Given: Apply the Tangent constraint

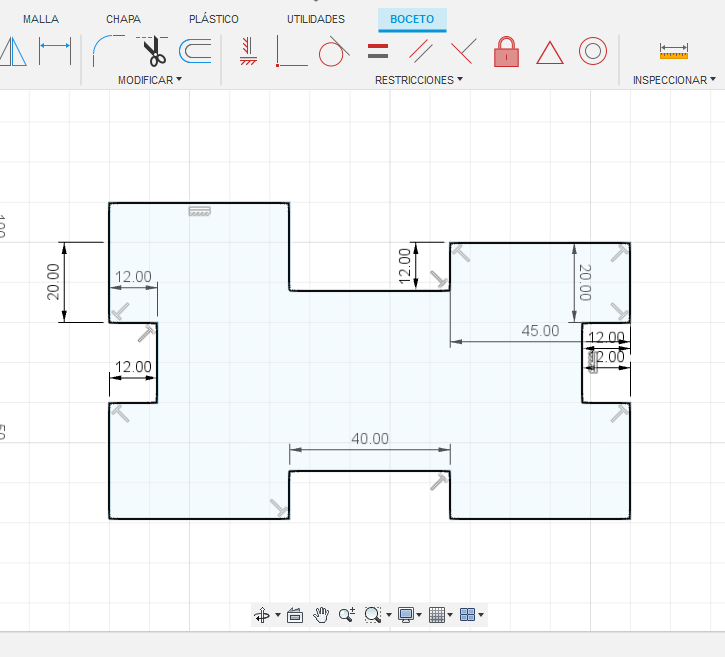Looking at the screenshot, I should point(334,51).
